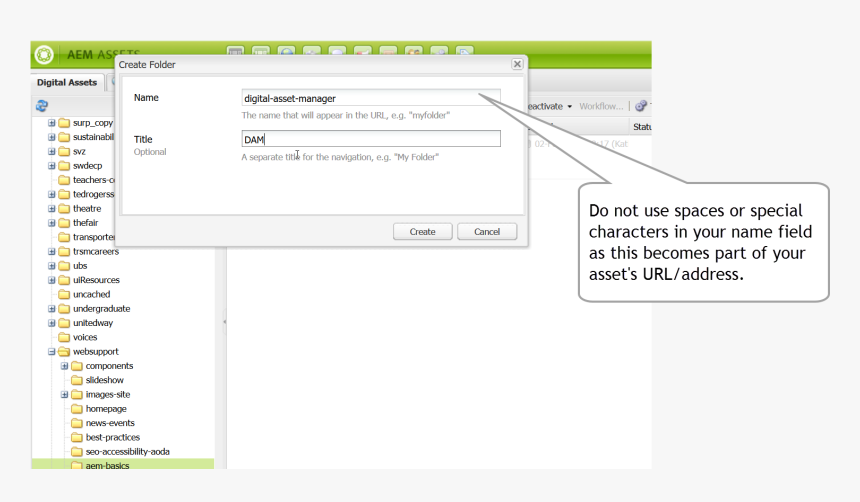Expand the components subfolder node
The height and width of the screenshot is (502, 860).
(x=64, y=365)
